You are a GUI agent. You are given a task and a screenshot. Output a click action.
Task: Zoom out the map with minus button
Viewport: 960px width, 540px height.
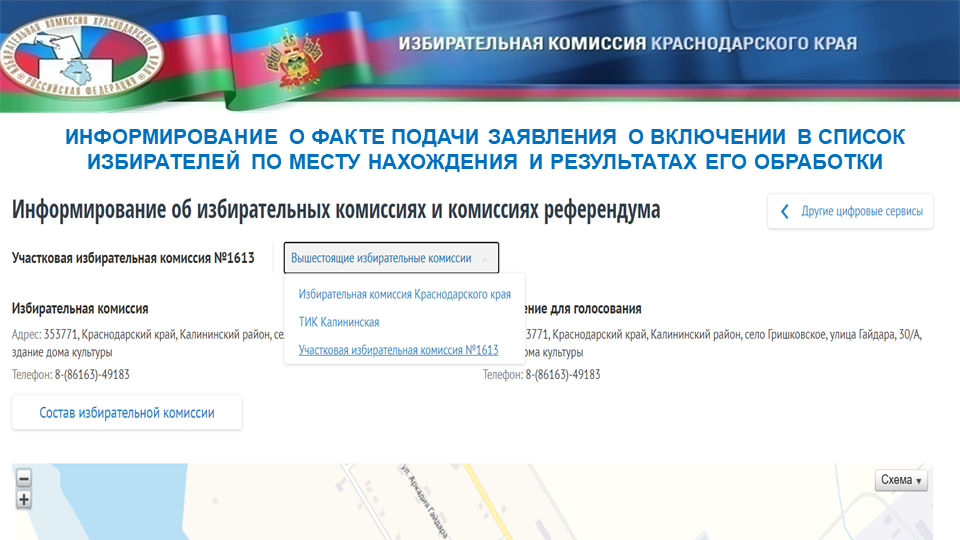(x=24, y=478)
